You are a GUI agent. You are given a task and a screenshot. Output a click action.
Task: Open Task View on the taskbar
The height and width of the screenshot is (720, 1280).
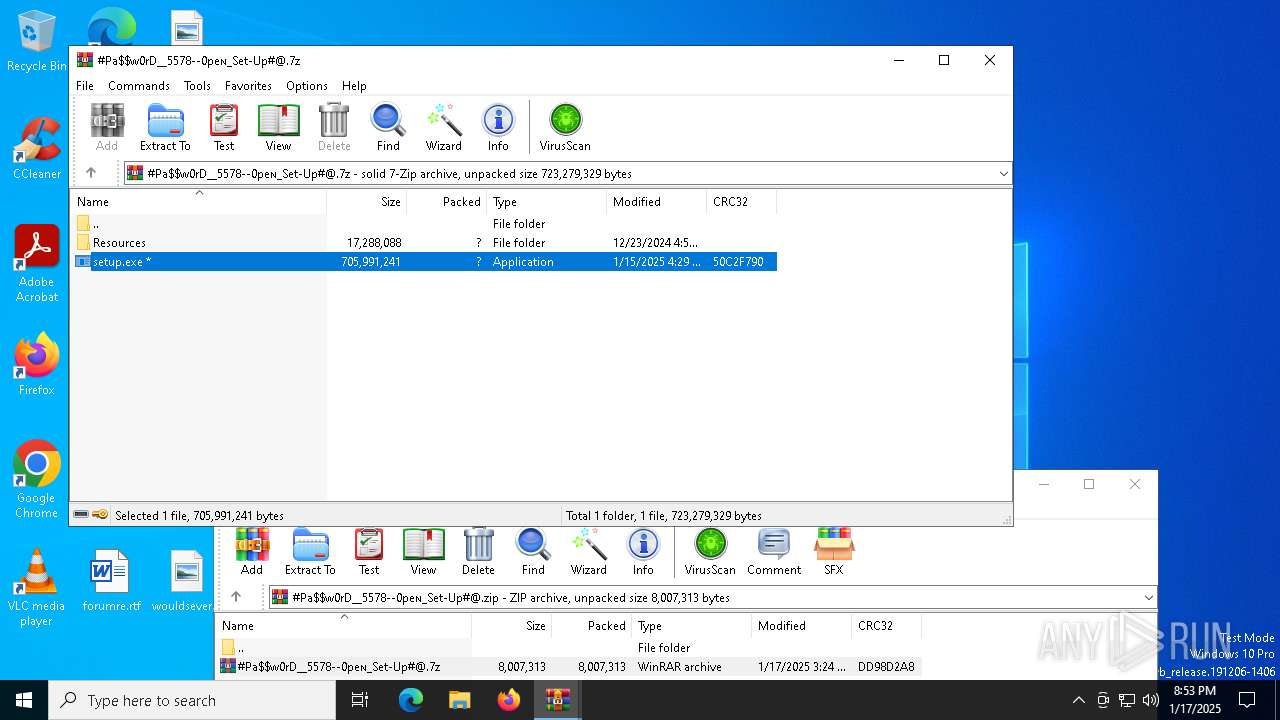(361, 700)
